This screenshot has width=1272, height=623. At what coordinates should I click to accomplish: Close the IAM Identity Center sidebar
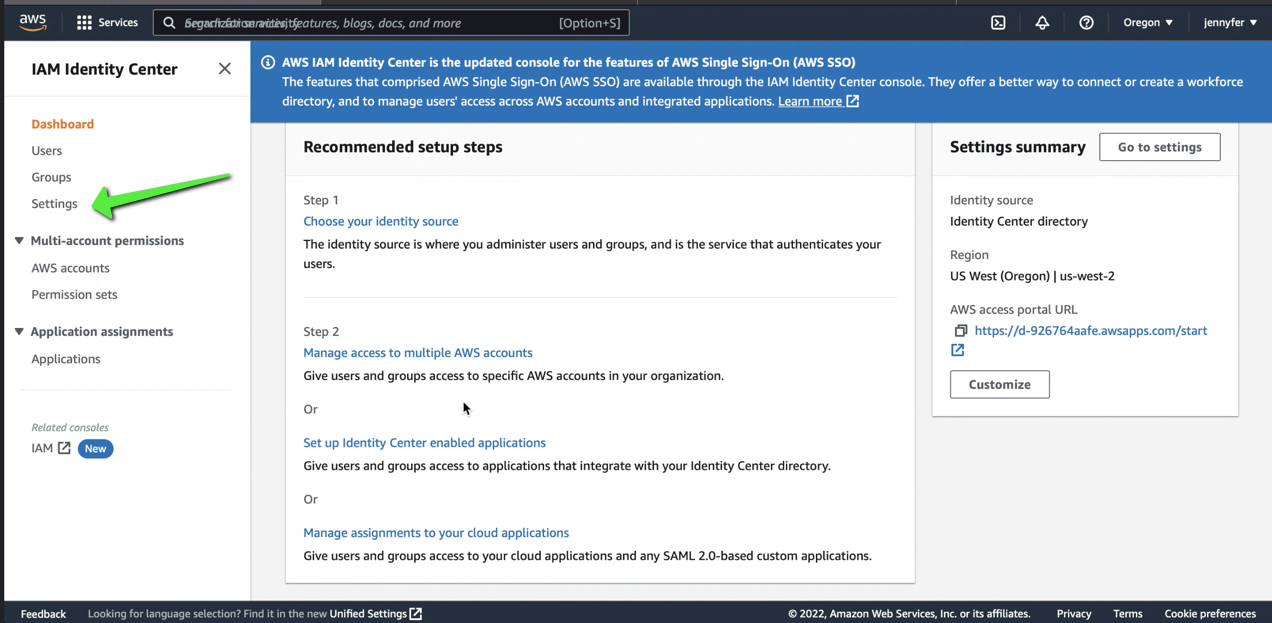224,69
